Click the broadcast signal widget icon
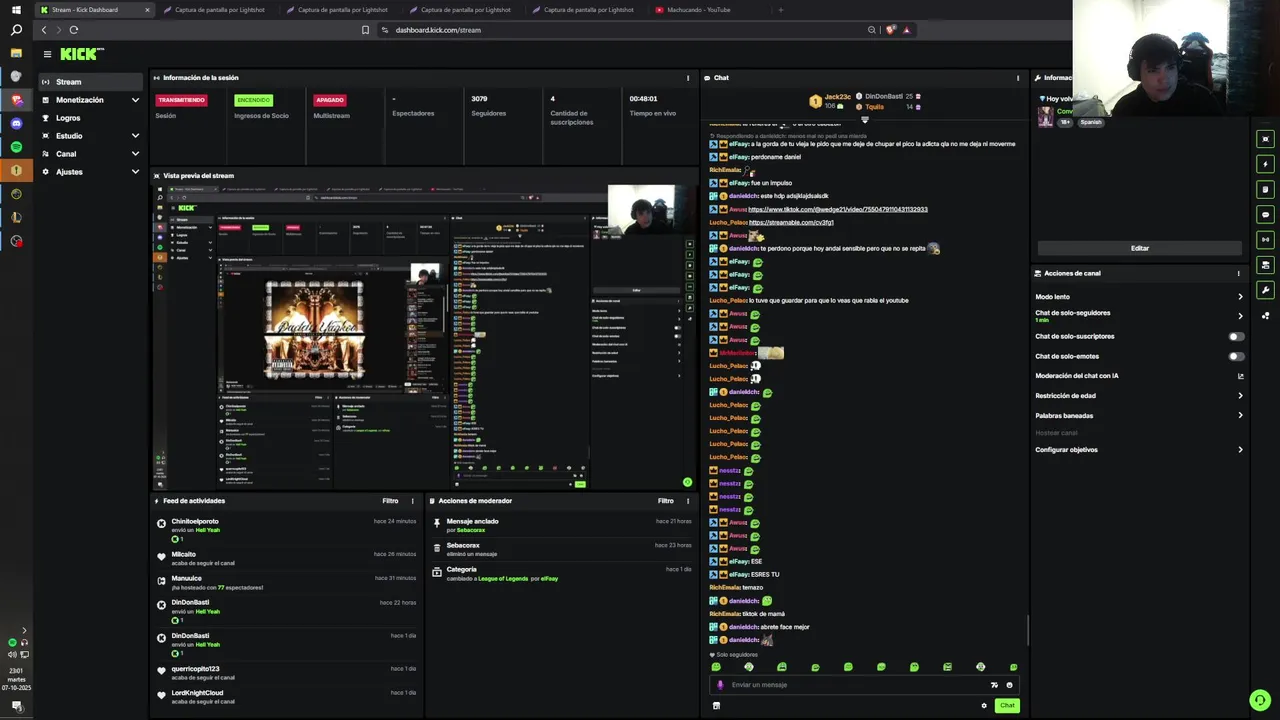1280x720 pixels. click(1266, 240)
